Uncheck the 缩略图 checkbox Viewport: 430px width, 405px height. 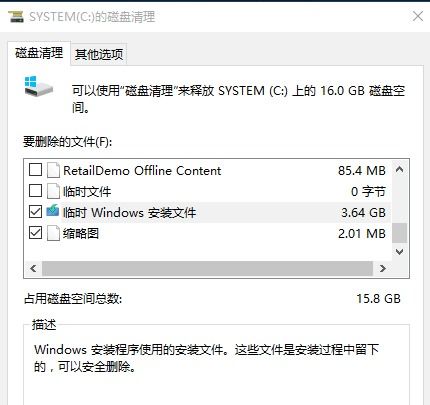point(35,233)
